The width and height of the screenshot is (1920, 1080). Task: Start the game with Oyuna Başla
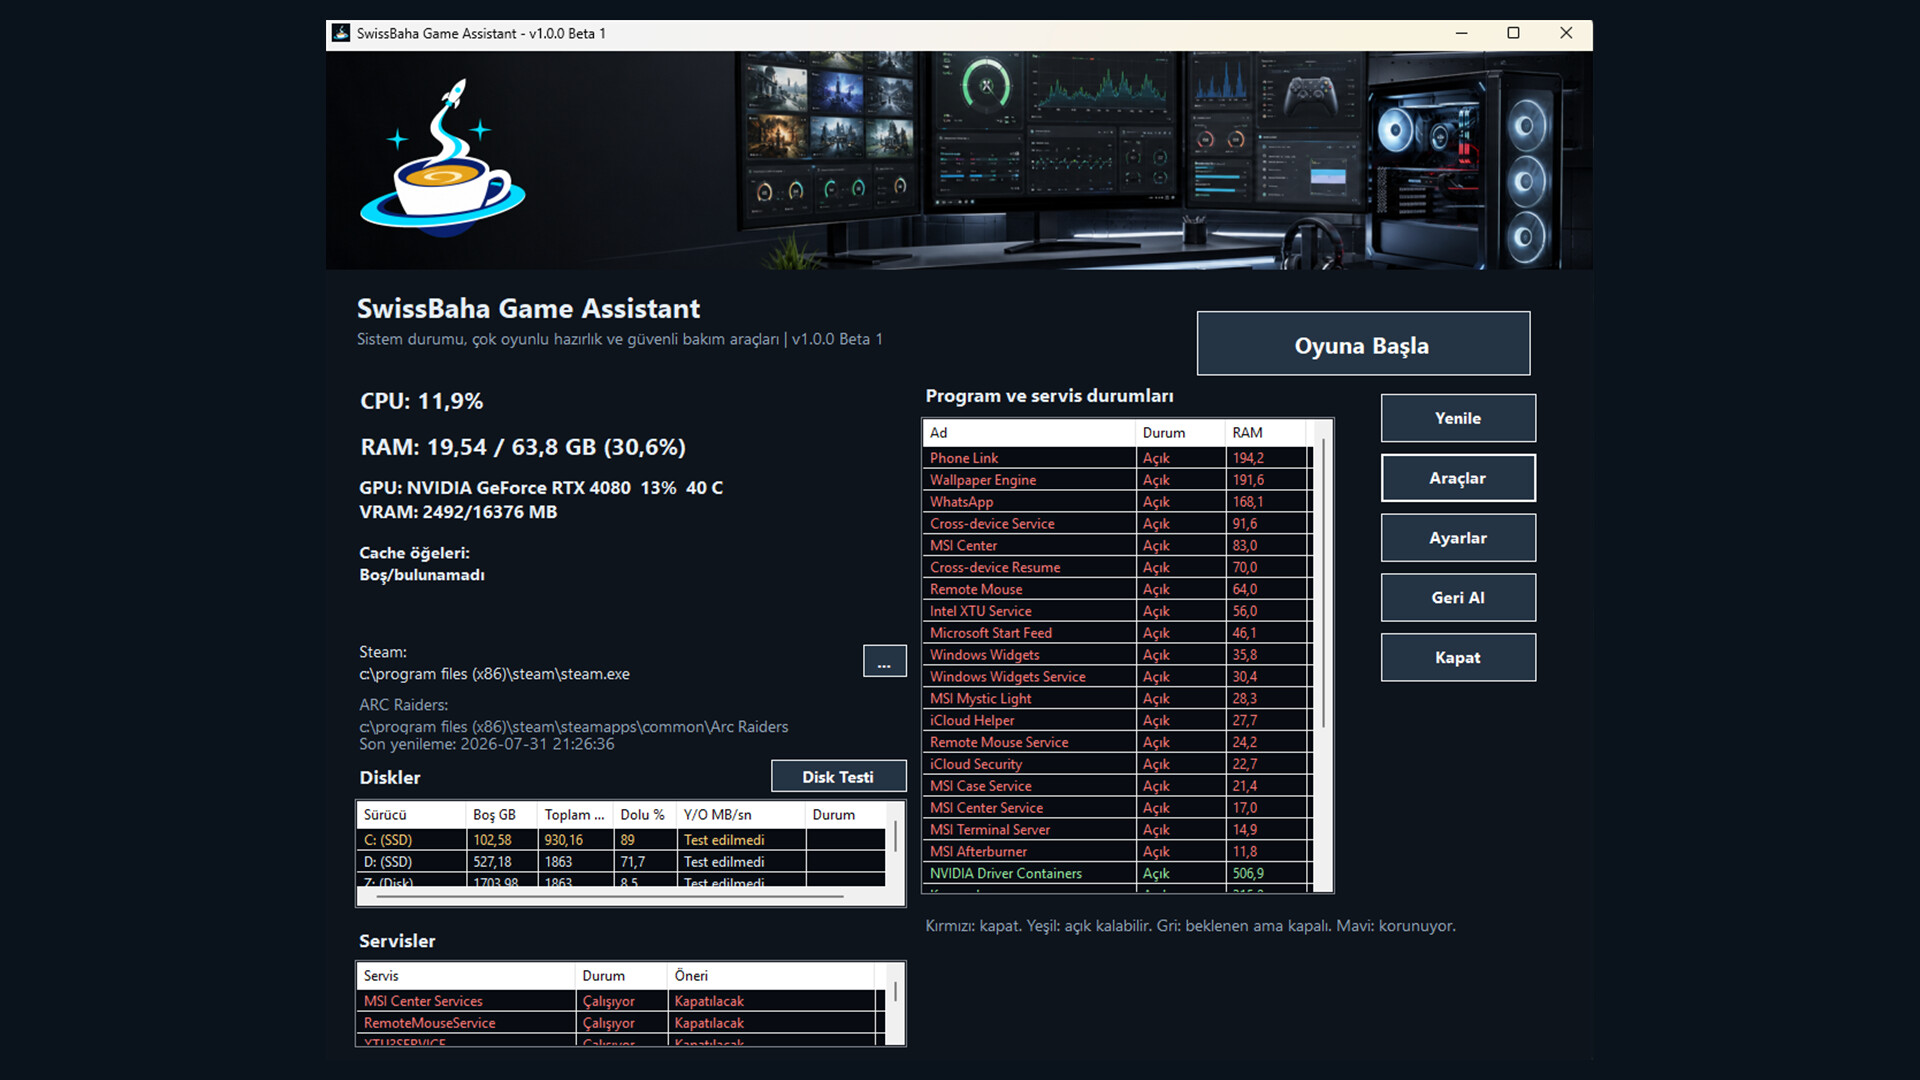(x=1363, y=344)
